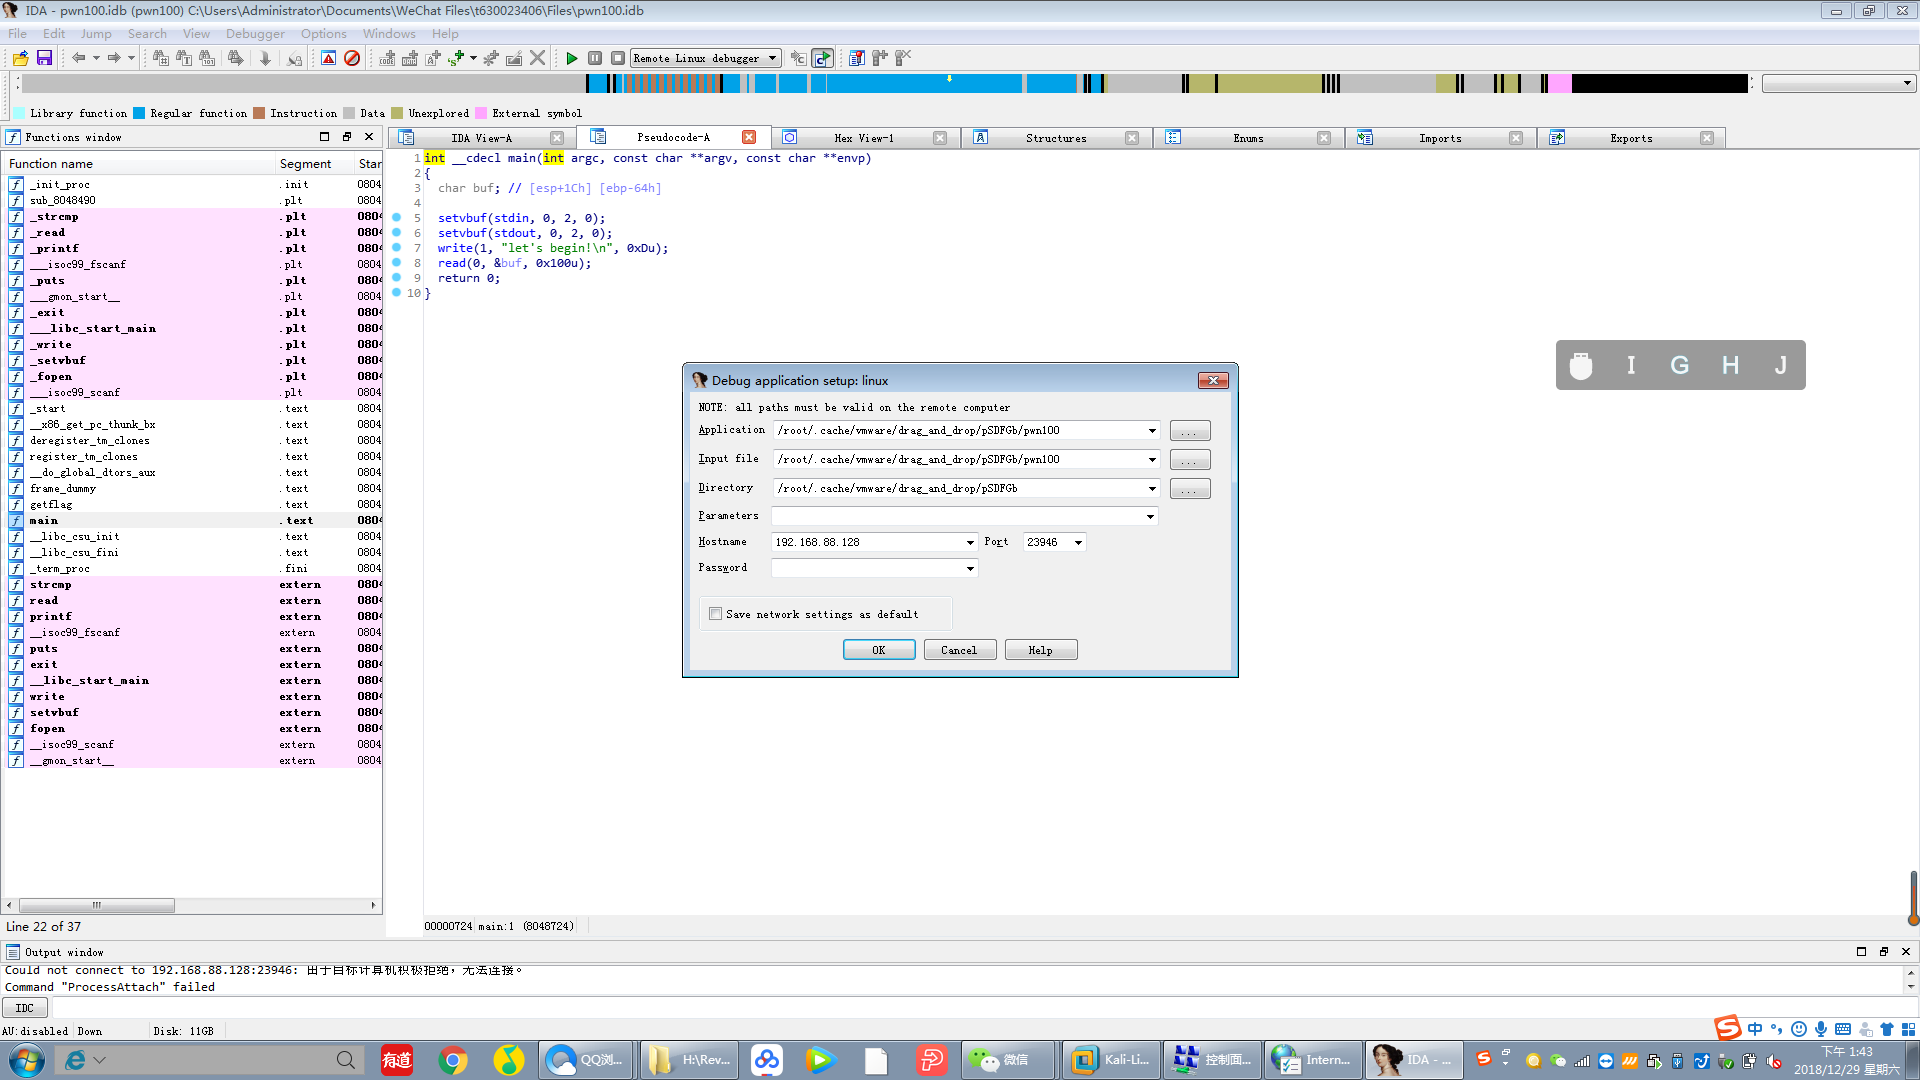
Task: Open the breakpoint list icon
Action: [x=857, y=58]
